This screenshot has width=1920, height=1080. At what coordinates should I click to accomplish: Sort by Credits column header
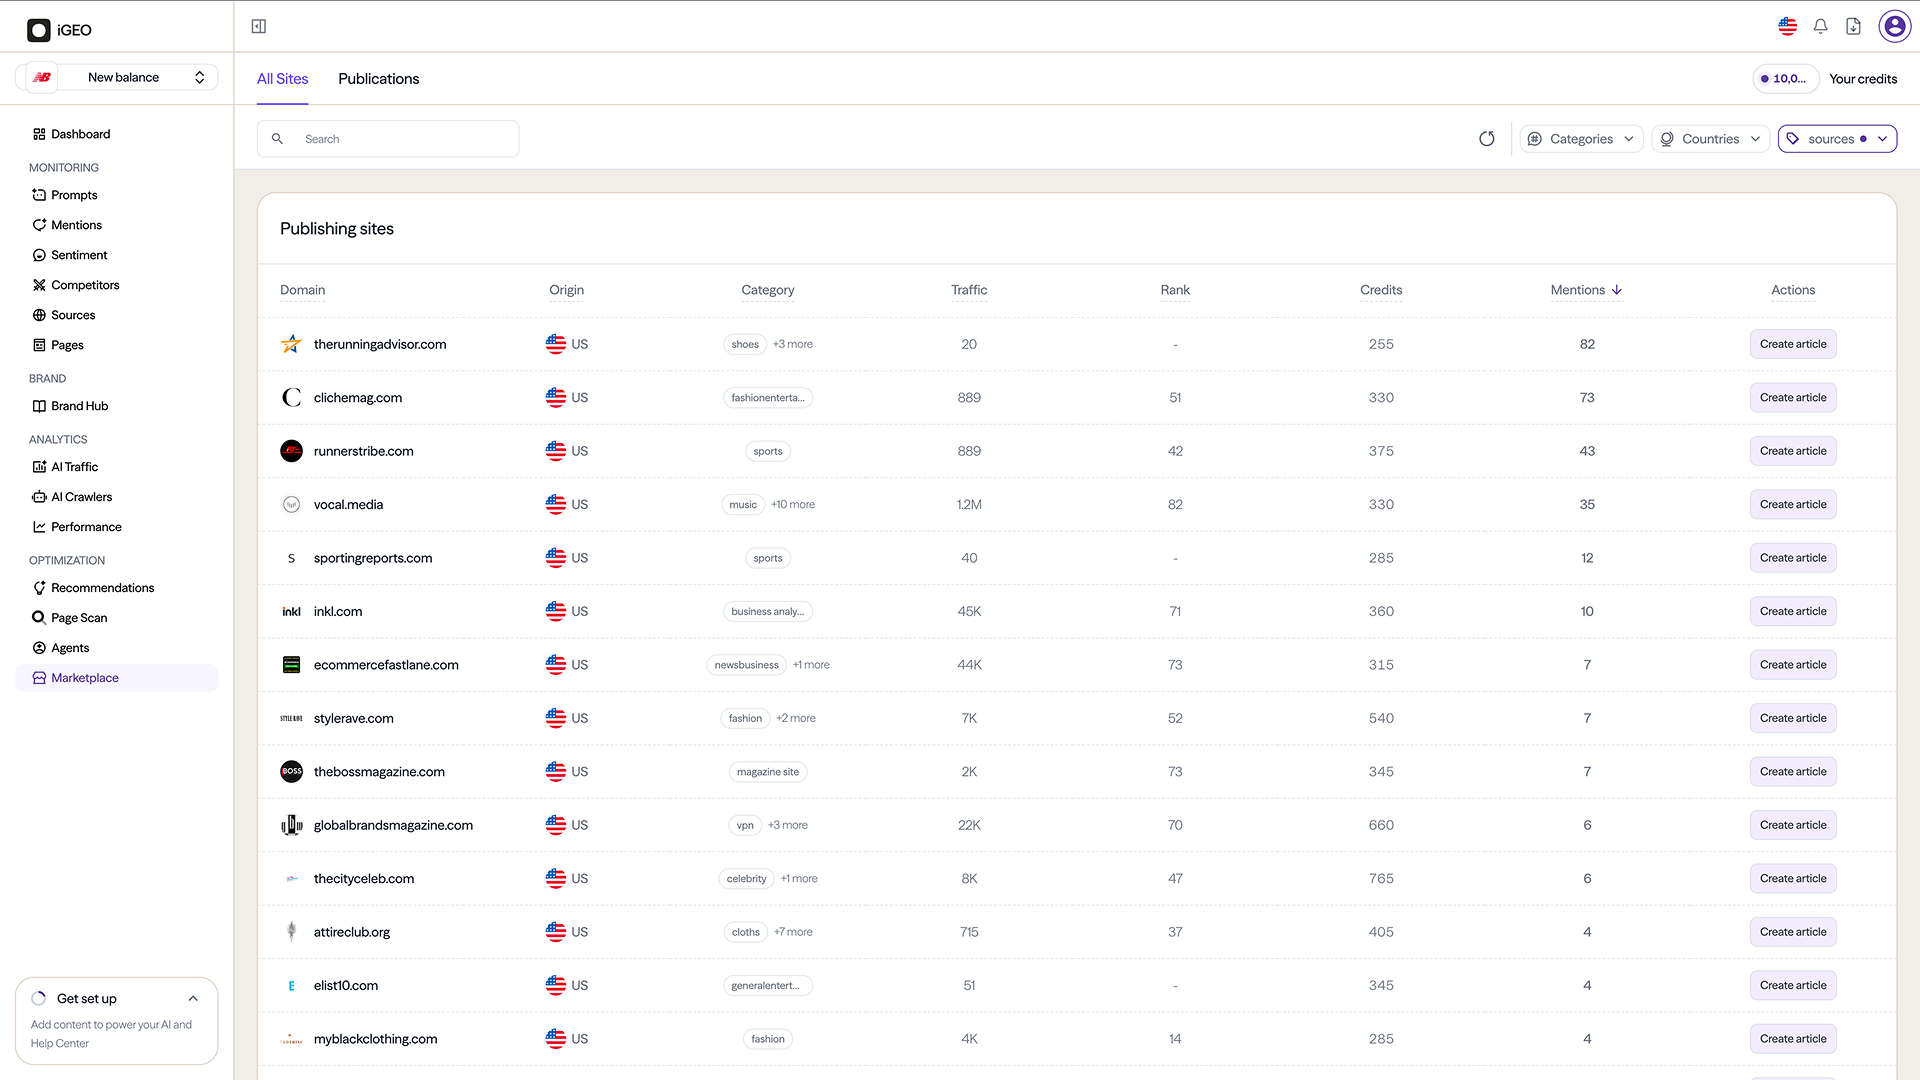point(1381,290)
